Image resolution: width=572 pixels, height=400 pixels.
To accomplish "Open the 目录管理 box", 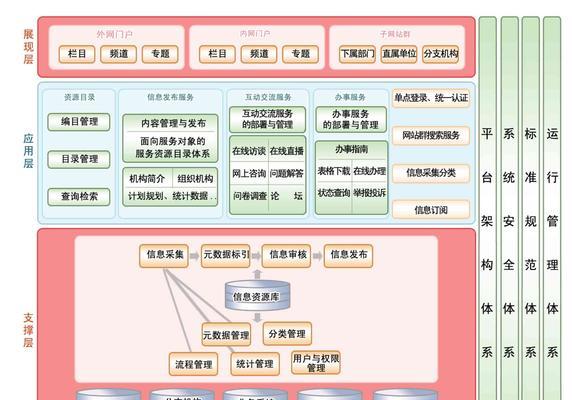I will coord(79,159).
